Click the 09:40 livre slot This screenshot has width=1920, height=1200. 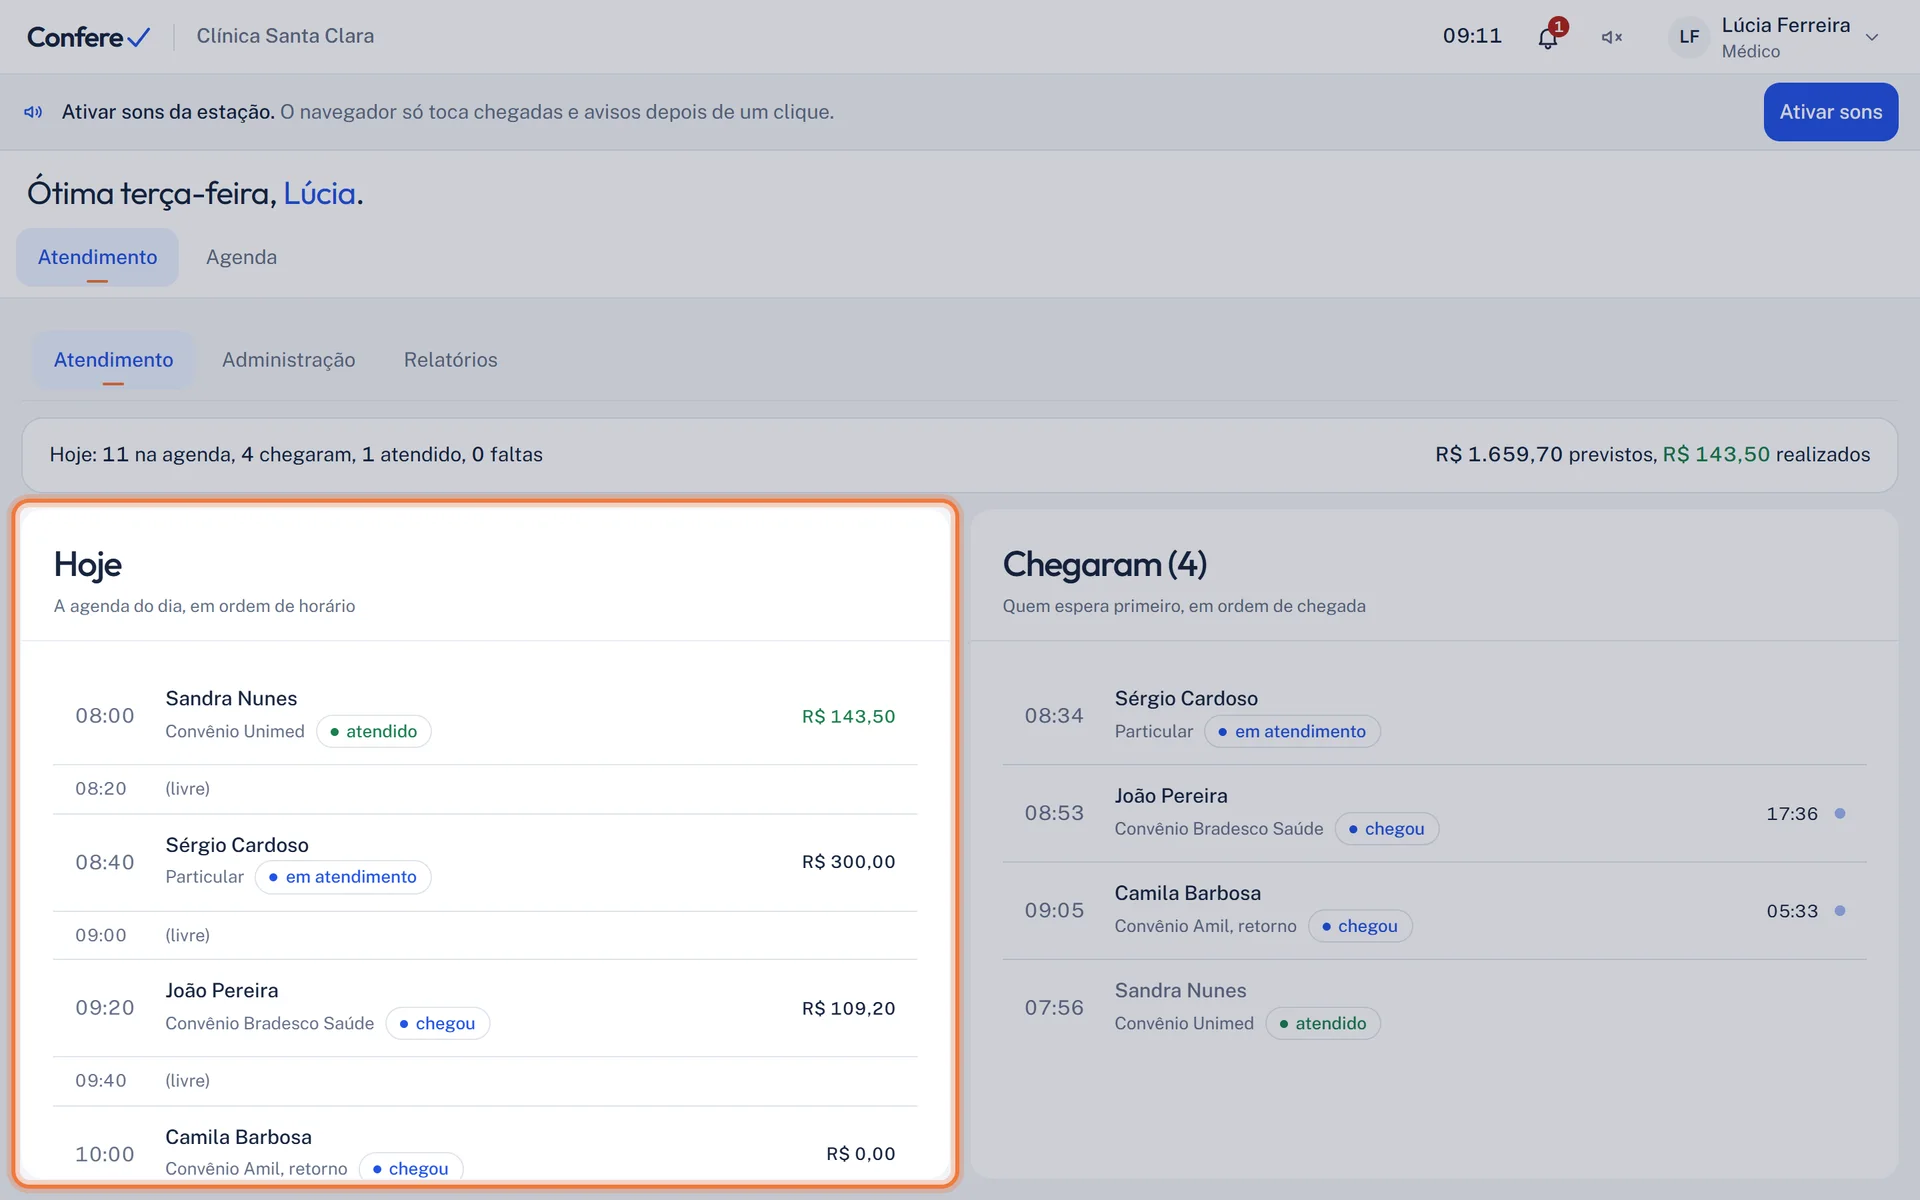pyautogui.click(x=485, y=1081)
